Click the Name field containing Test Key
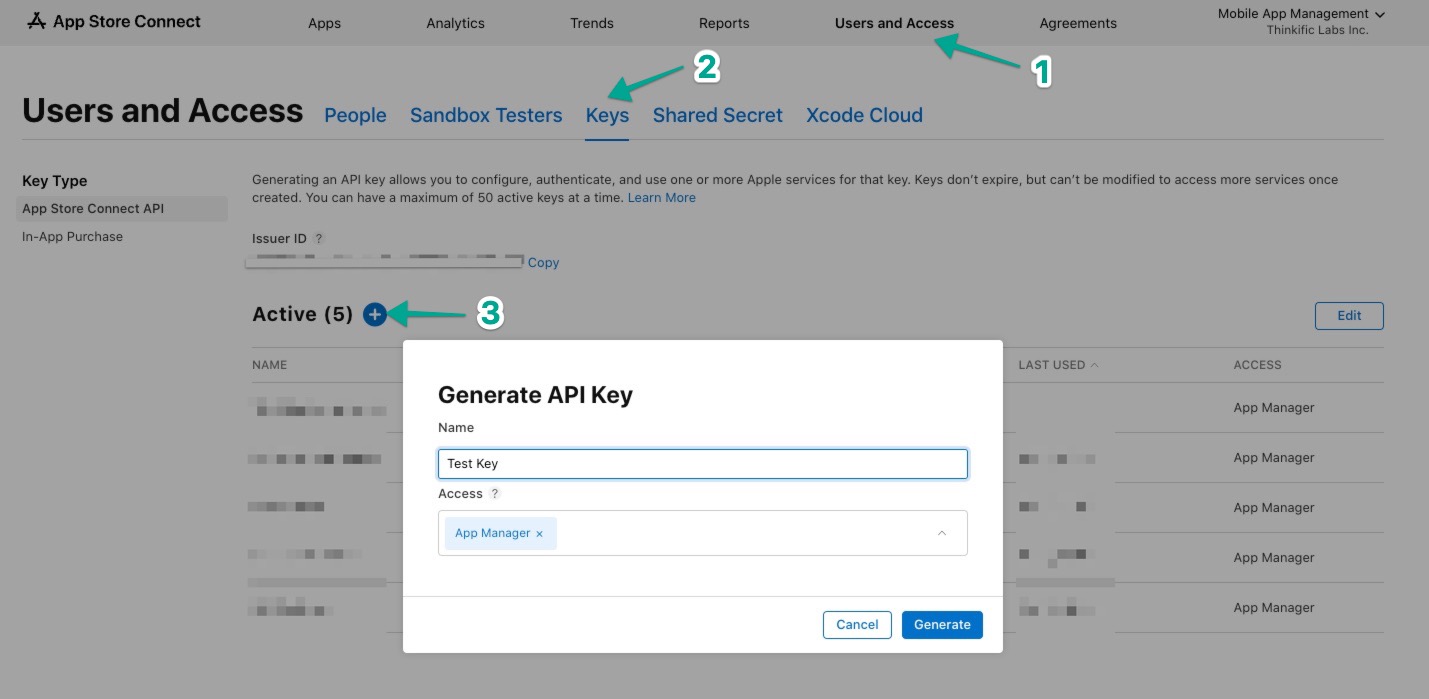The height and width of the screenshot is (699, 1429). [x=703, y=464]
